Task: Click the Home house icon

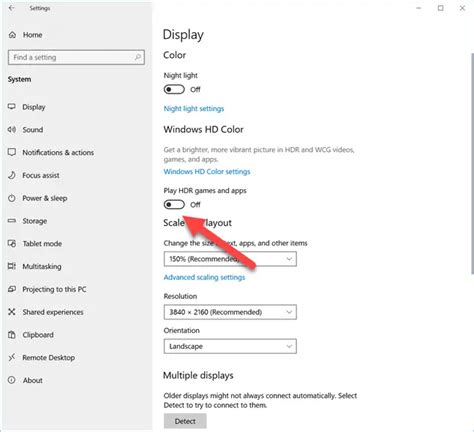Action: (x=12, y=35)
